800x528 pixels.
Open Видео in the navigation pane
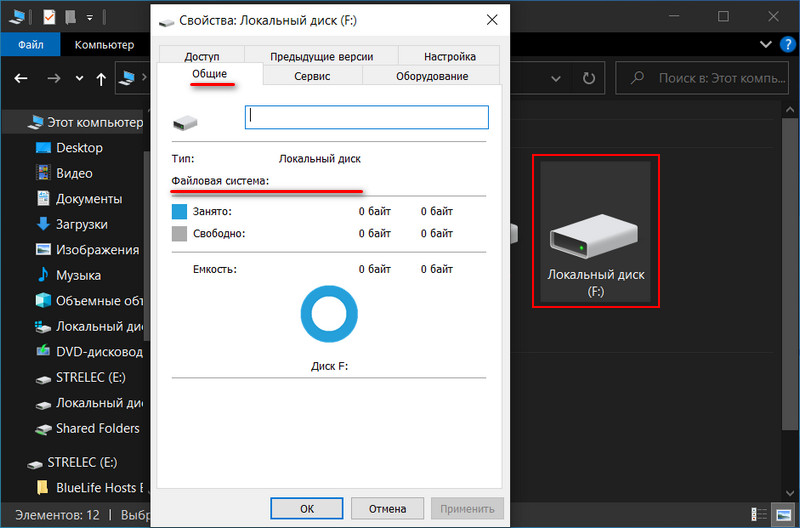(74, 173)
